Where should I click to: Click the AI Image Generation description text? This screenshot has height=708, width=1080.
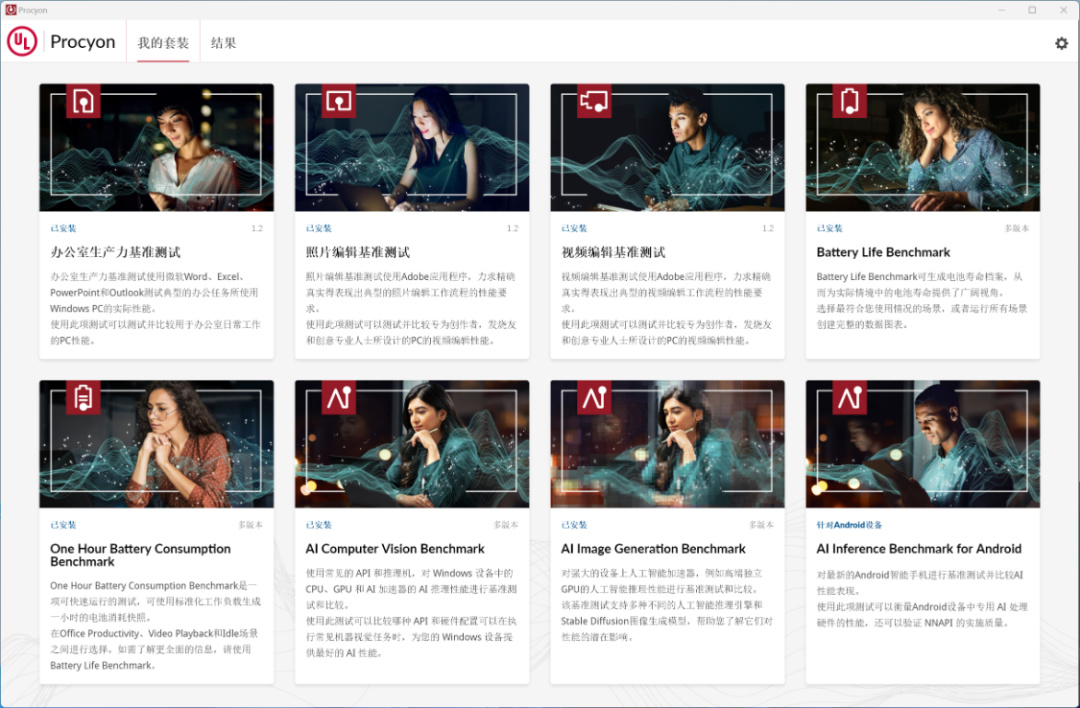(667, 605)
